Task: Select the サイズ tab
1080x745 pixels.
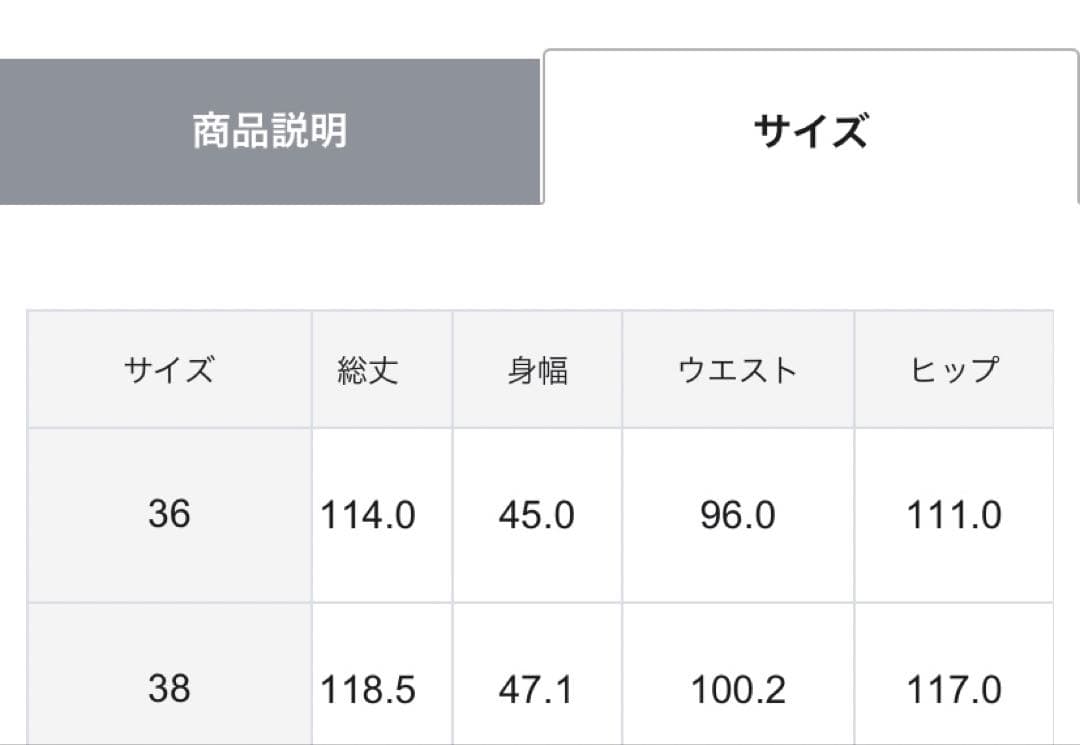Action: (x=810, y=131)
